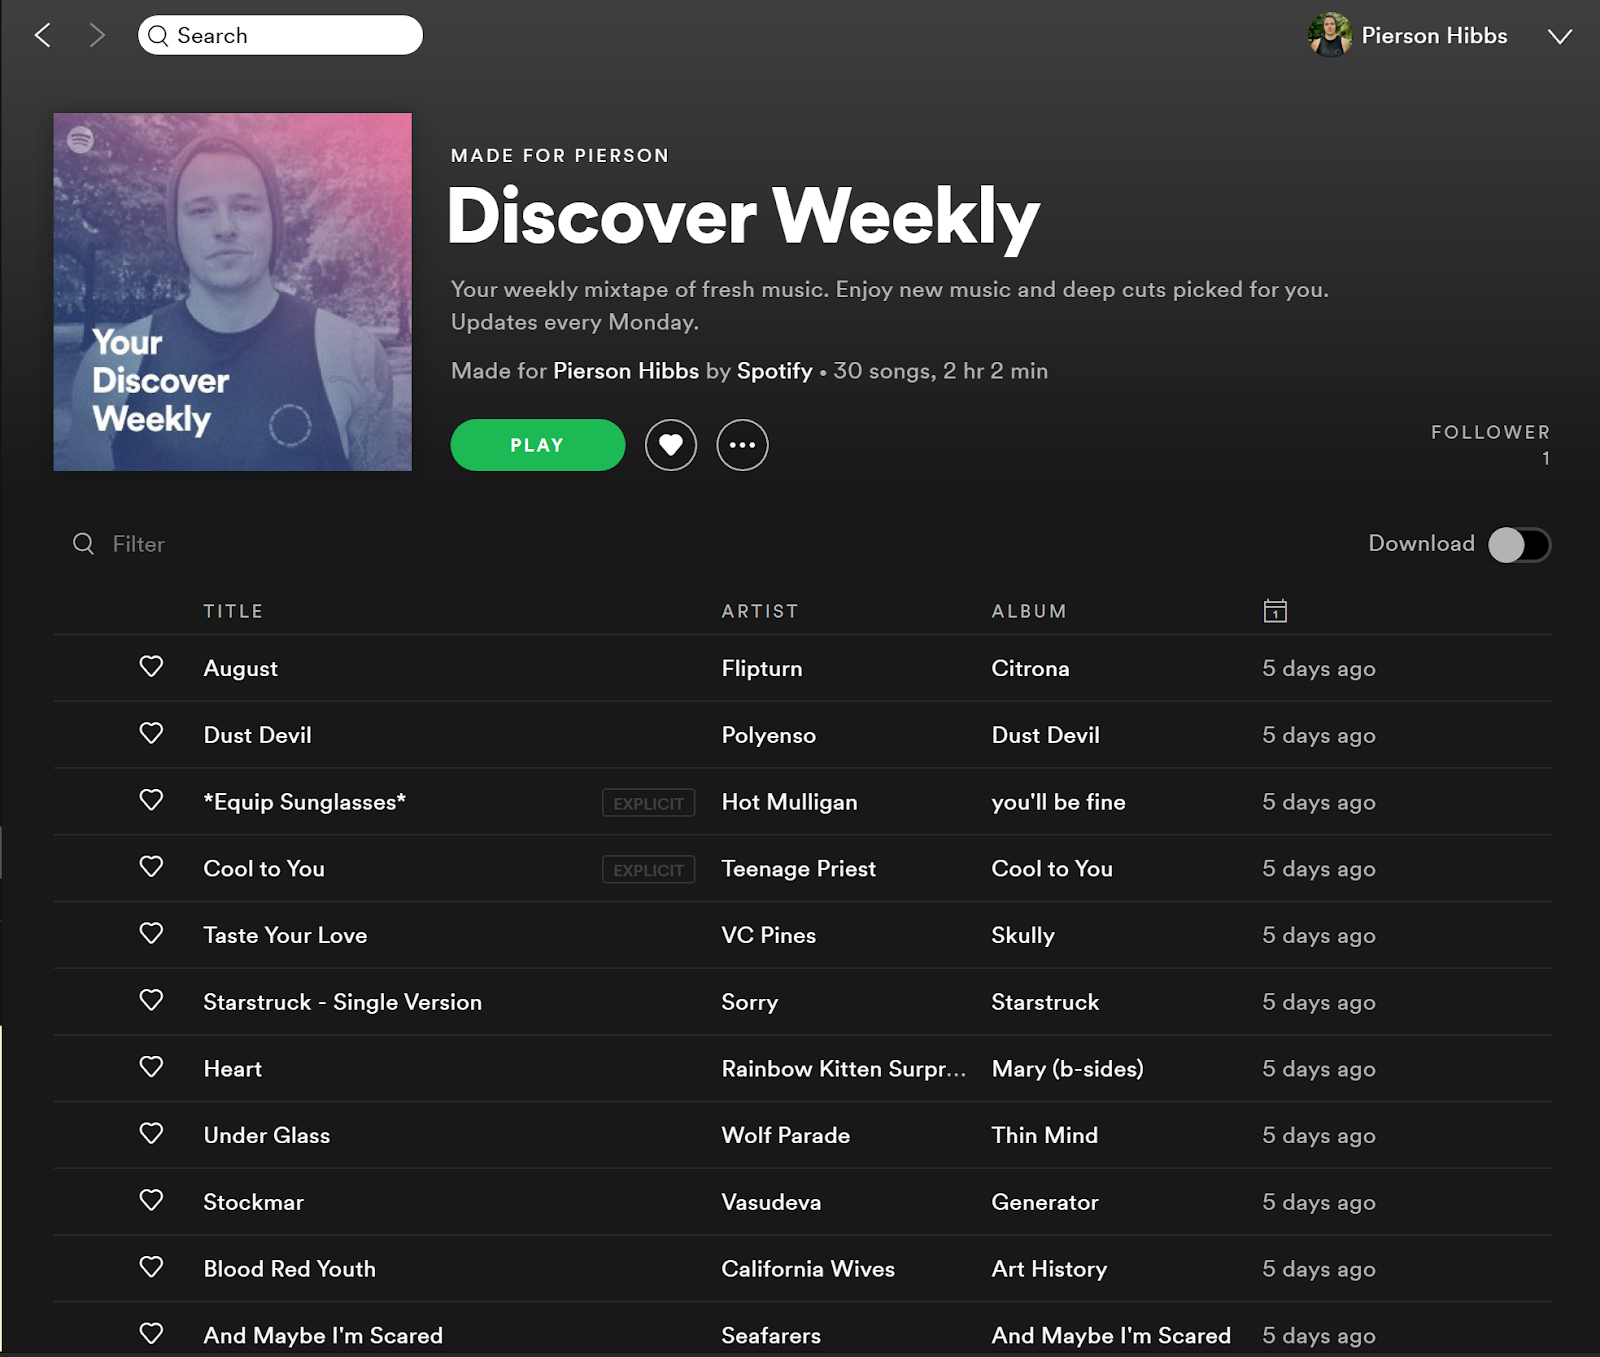Start the playlist with the green PLAY button
Viewport: 1600px width, 1357px height.
coord(538,445)
